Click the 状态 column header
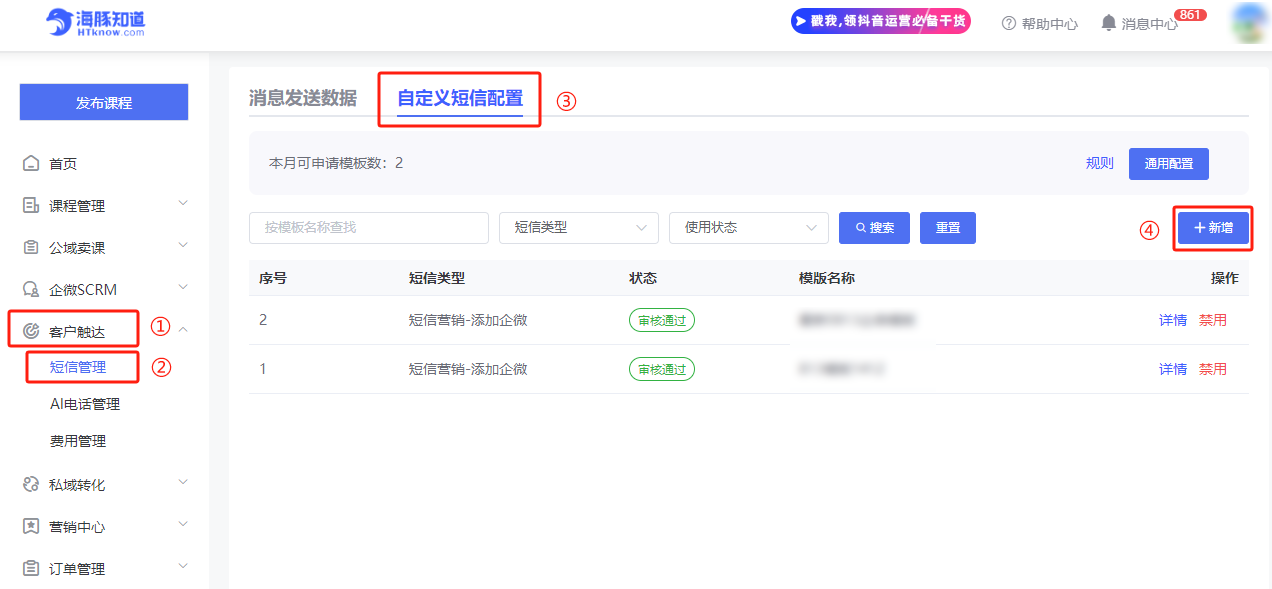This screenshot has width=1272, height=589. pyautogui.click(x=643, y=278)
